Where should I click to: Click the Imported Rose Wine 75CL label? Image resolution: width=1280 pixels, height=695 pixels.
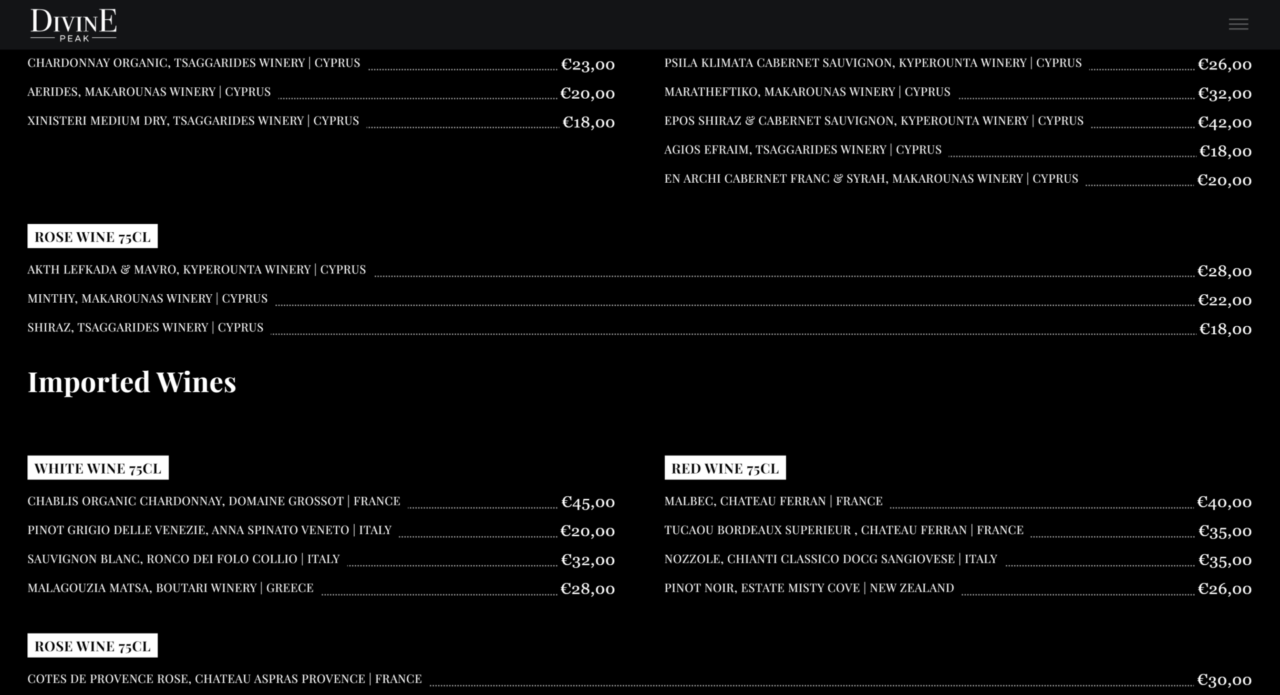click(x=92, y=646)
